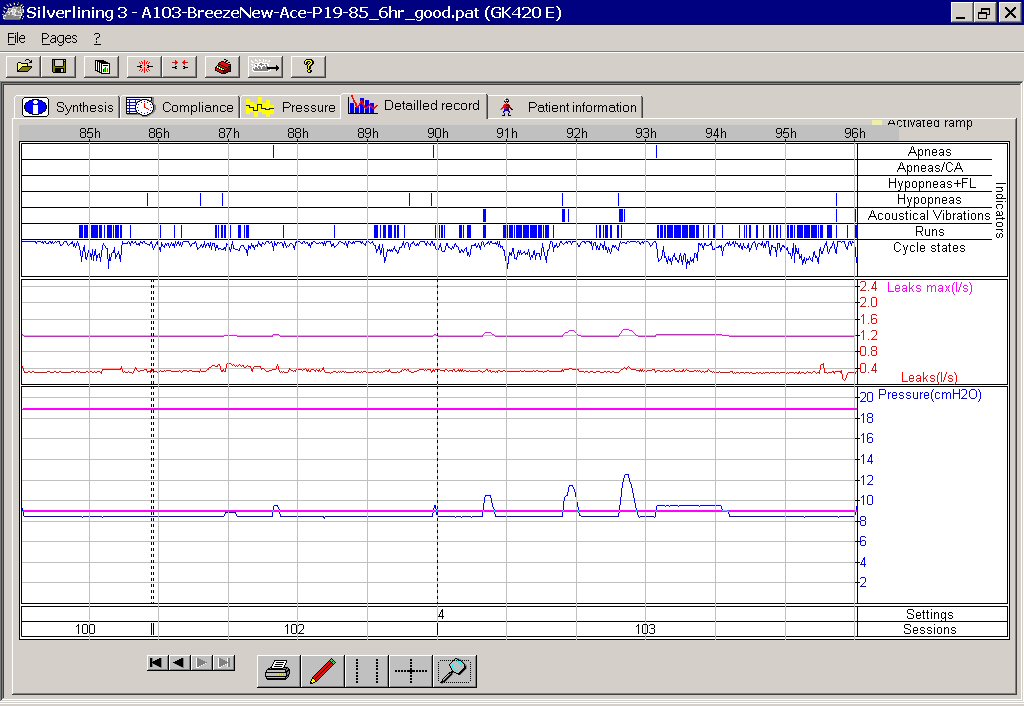The height and width of the screenshot is (706, 1024).
Task: Click setting marker 4 in Settings row
Action: click(441, 615)
